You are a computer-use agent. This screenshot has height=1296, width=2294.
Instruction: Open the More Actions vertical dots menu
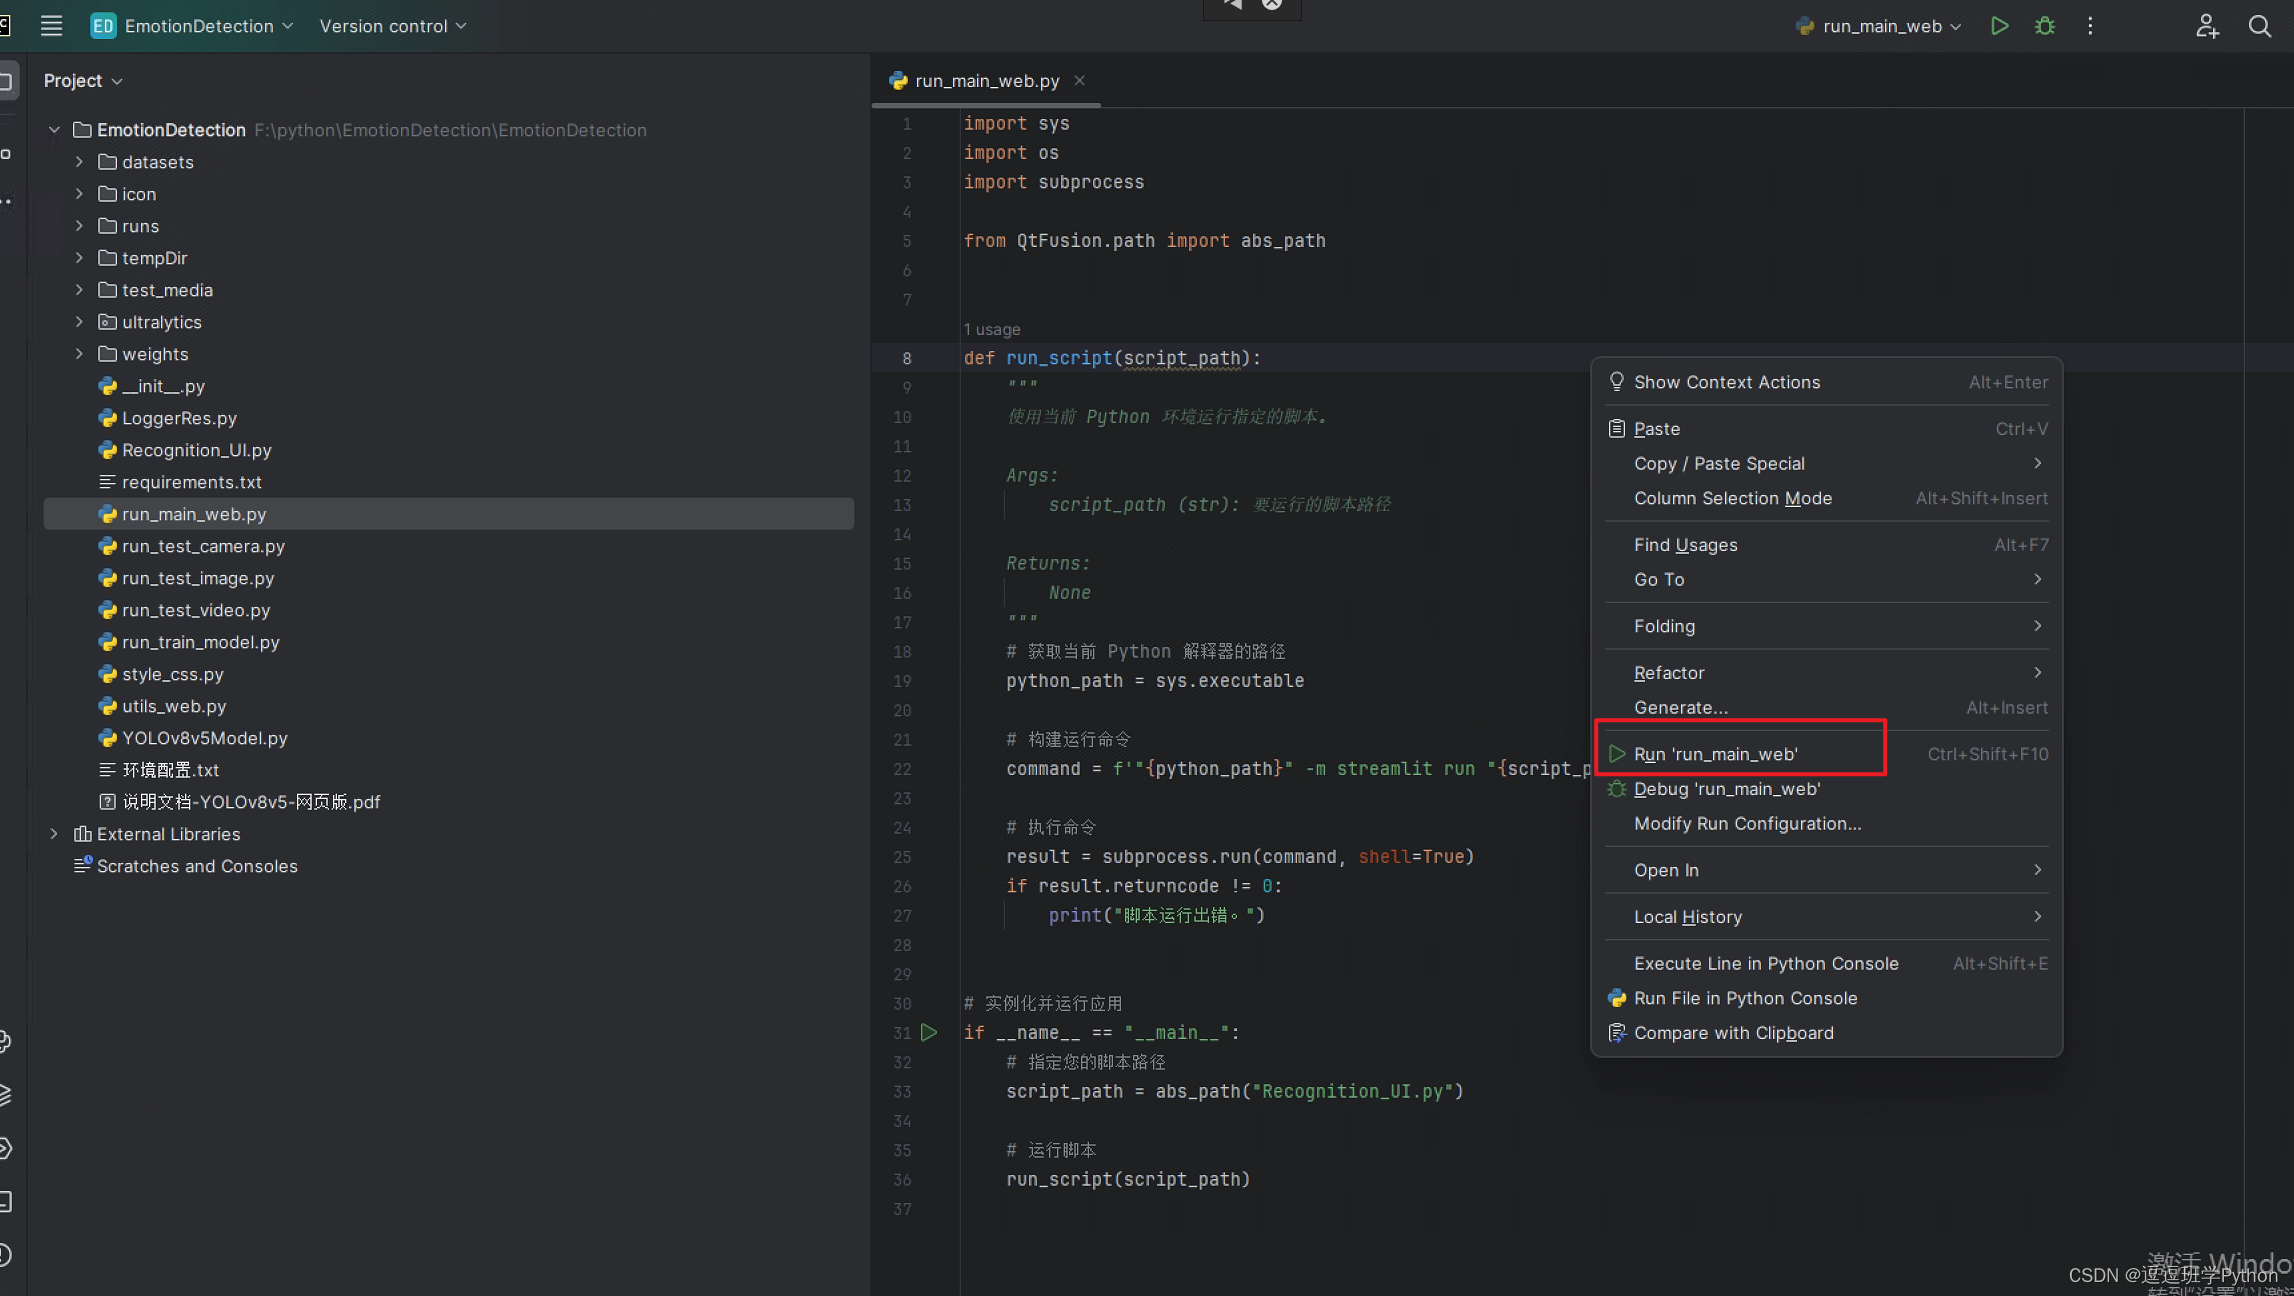point(2090,26)
